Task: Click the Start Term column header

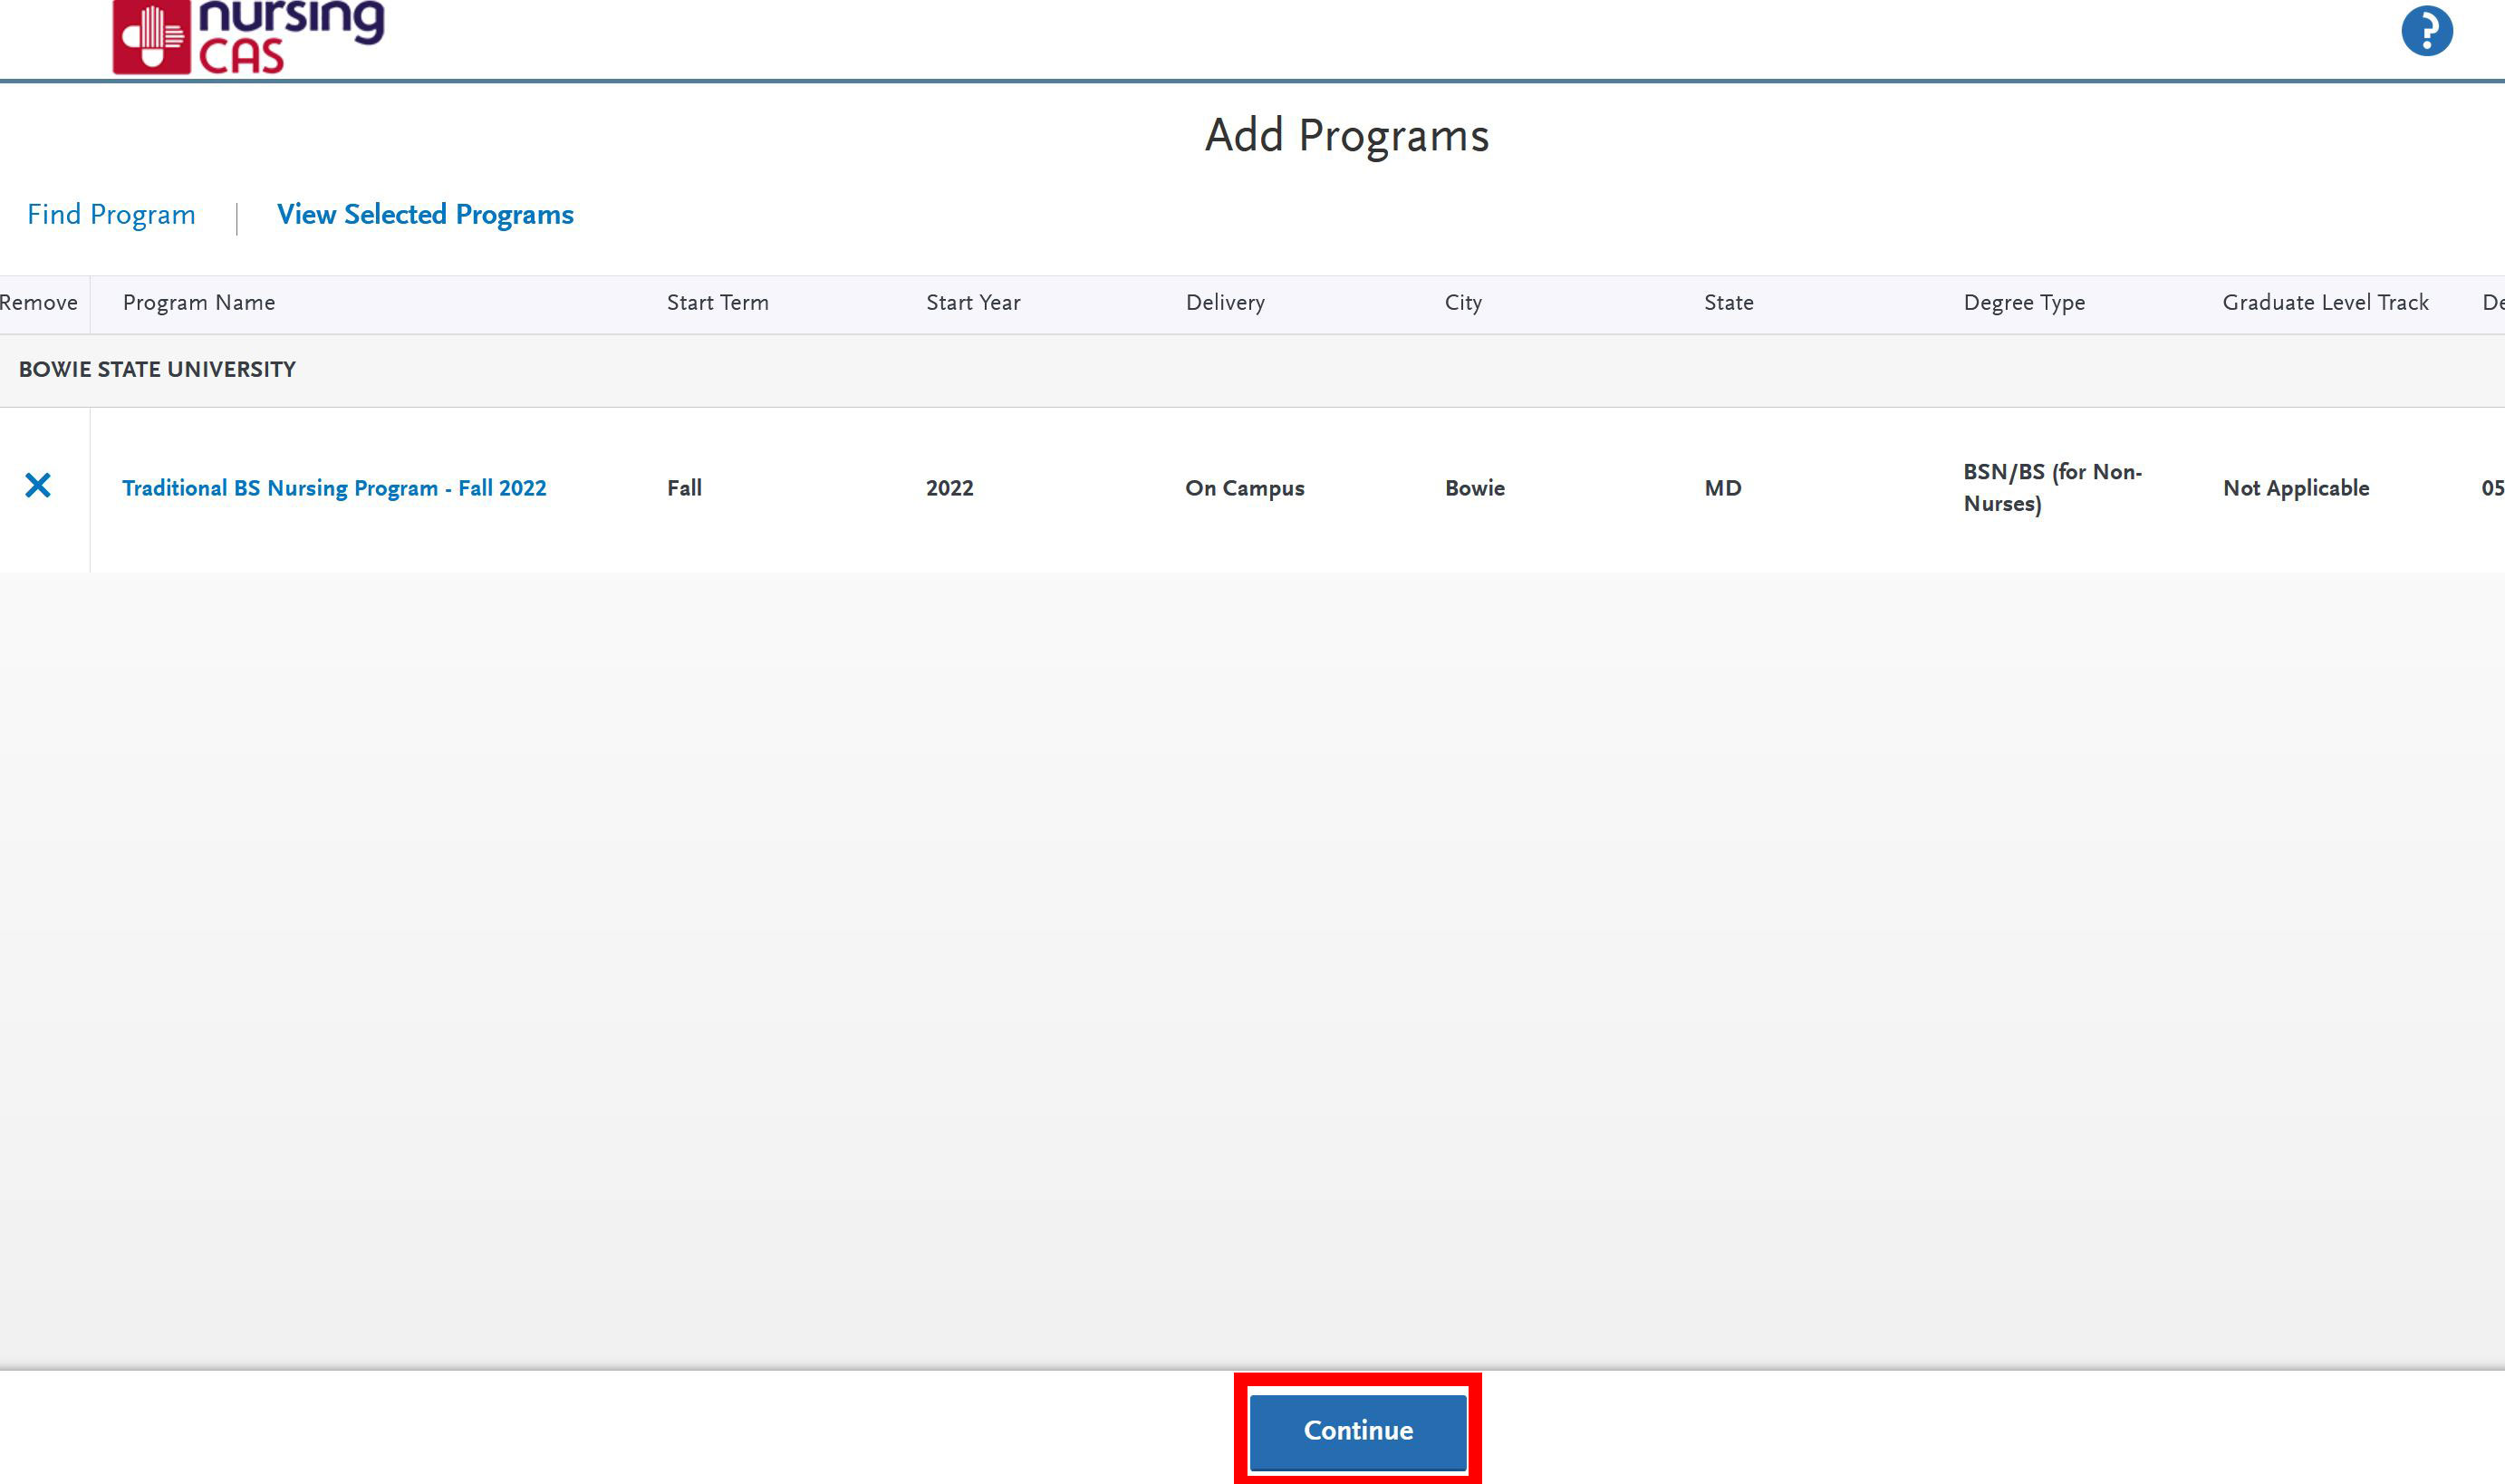Action: [x=717, y=303]
